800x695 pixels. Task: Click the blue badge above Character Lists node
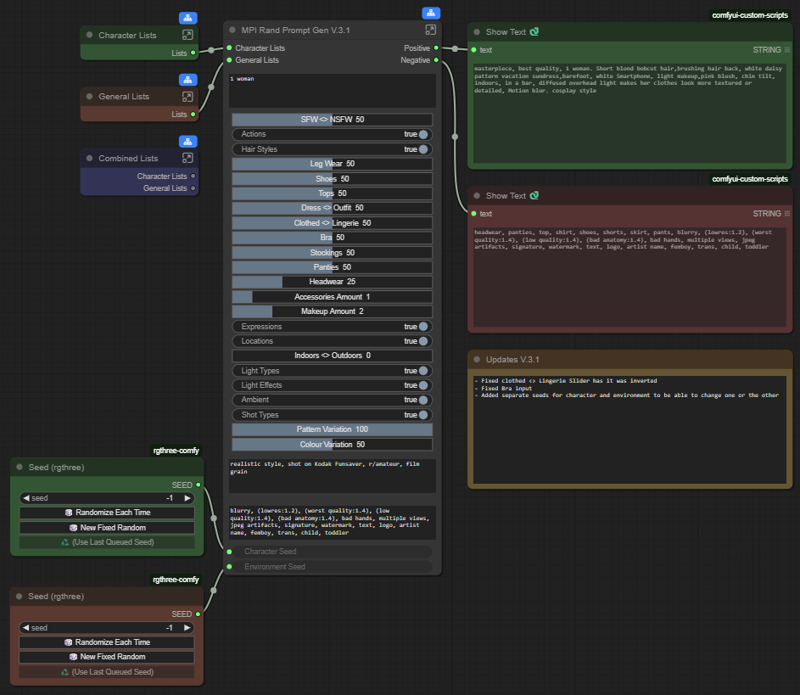coord(188,18)
